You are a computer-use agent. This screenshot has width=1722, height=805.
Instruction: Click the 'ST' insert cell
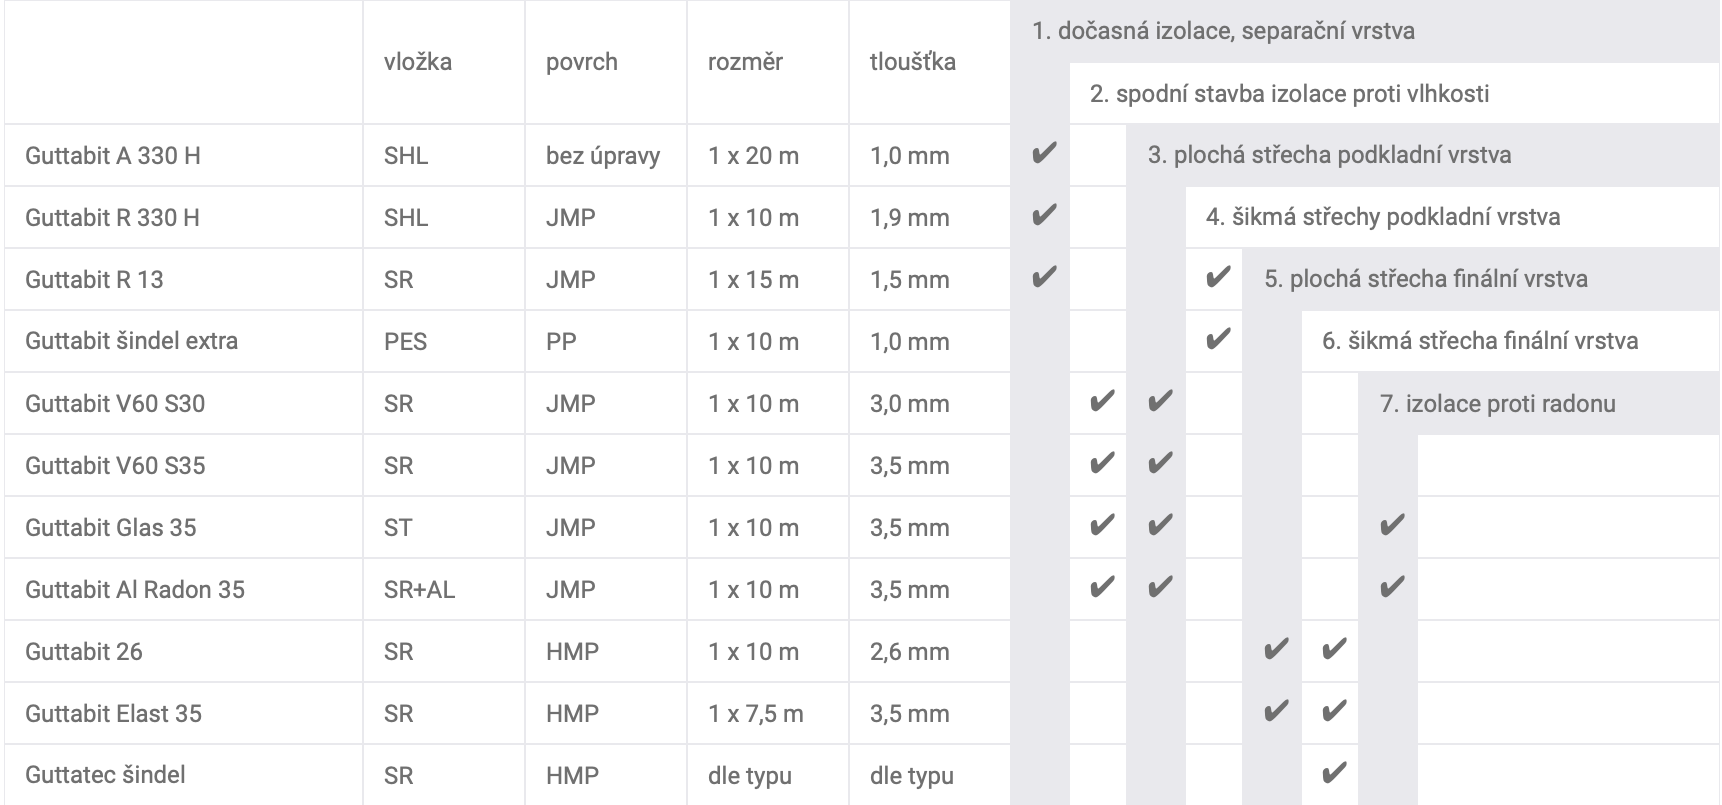[398, 528]
